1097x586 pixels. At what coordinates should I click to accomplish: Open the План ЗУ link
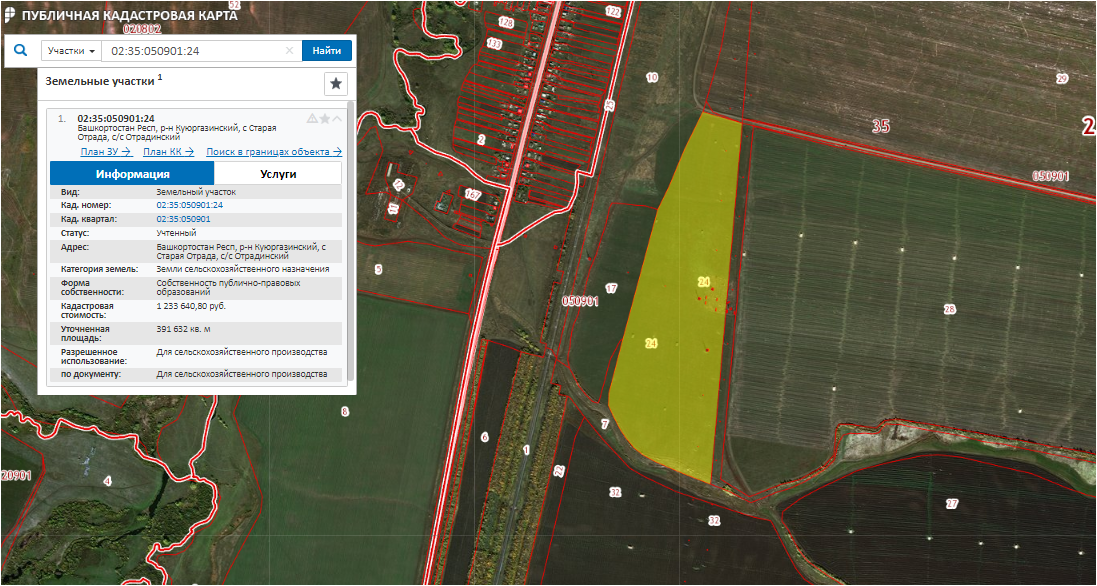106,152
